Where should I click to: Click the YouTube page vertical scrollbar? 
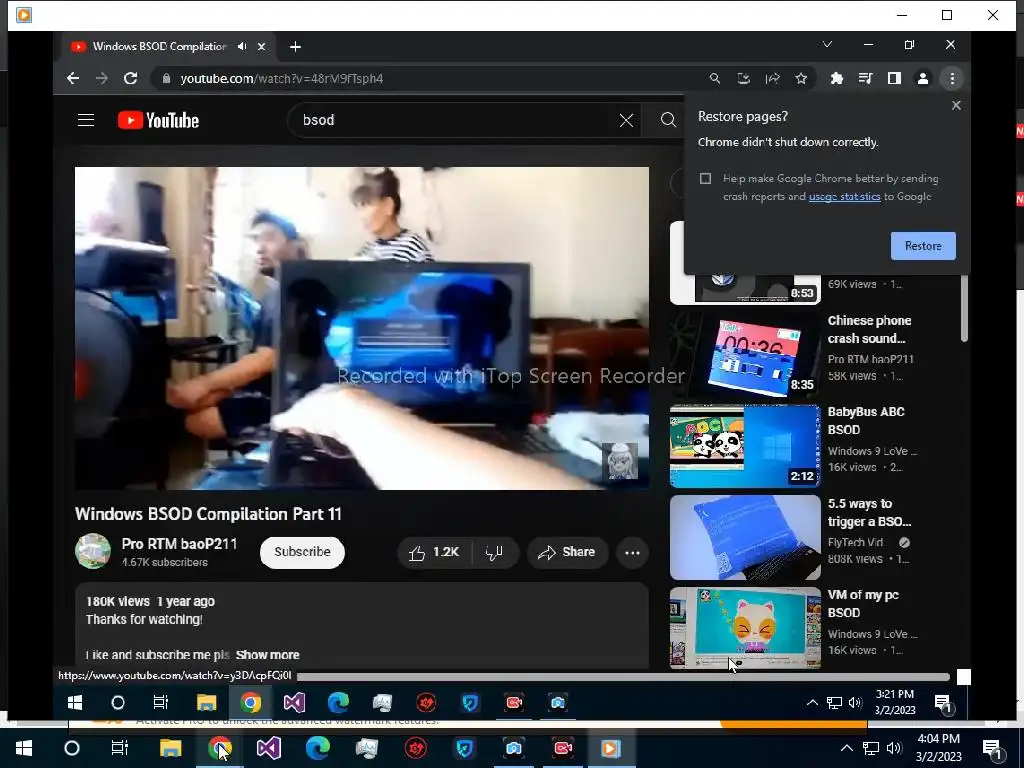coord(964,307)
